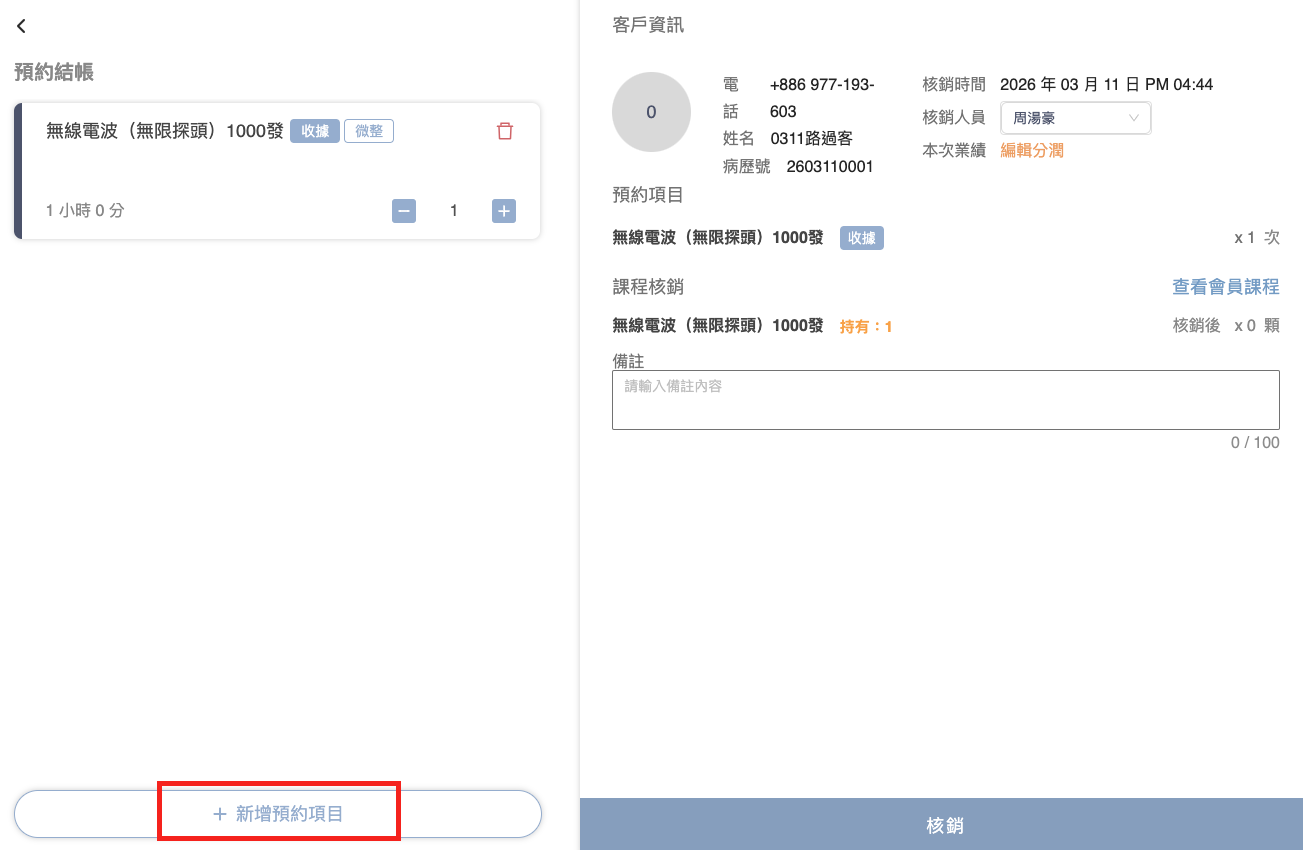Open 查看會員課程 link

[x=1225, y=287]
